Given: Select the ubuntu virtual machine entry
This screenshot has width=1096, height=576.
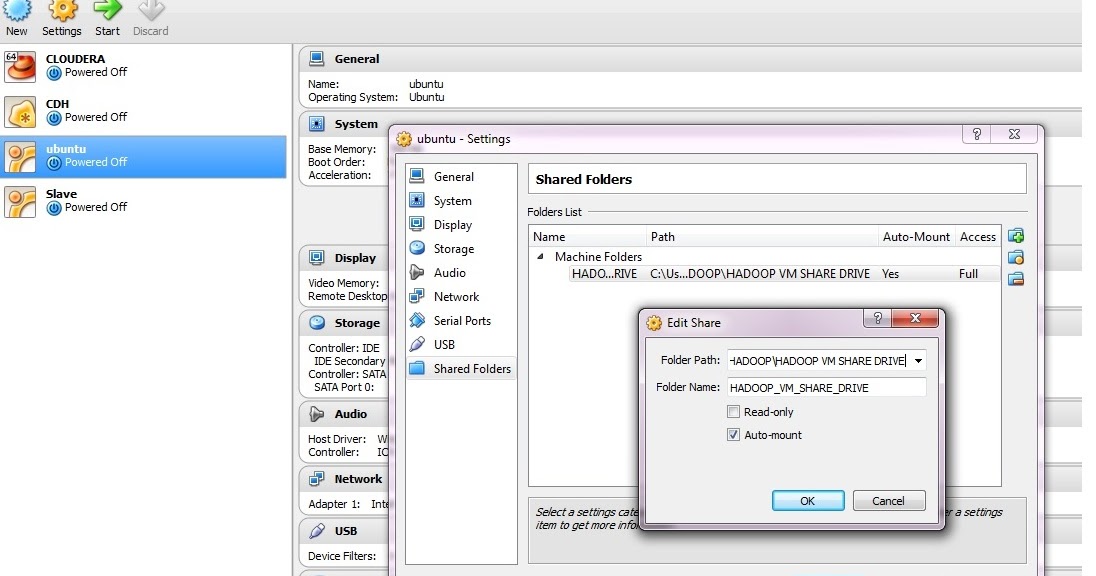Looking at the screenshot, I should (x=143, y=156).
